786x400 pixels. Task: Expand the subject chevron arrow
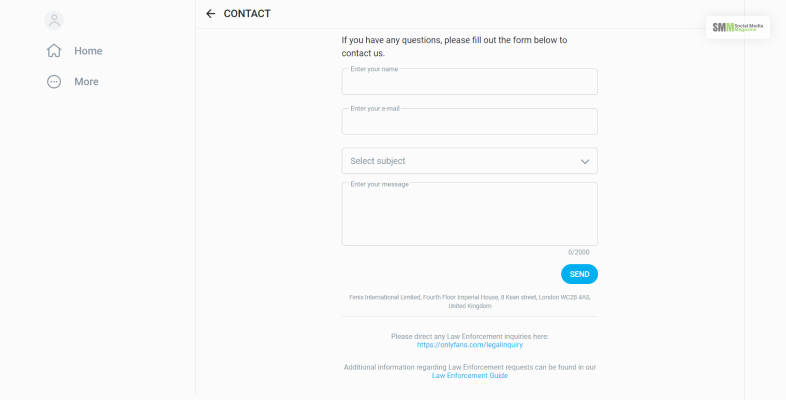click(x=585, y=161)
